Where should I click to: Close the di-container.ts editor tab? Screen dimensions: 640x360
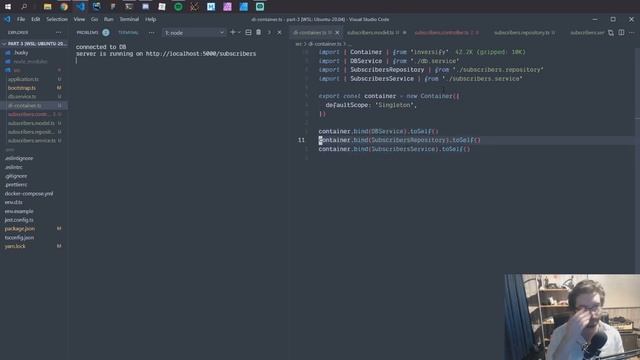point(337,33)
